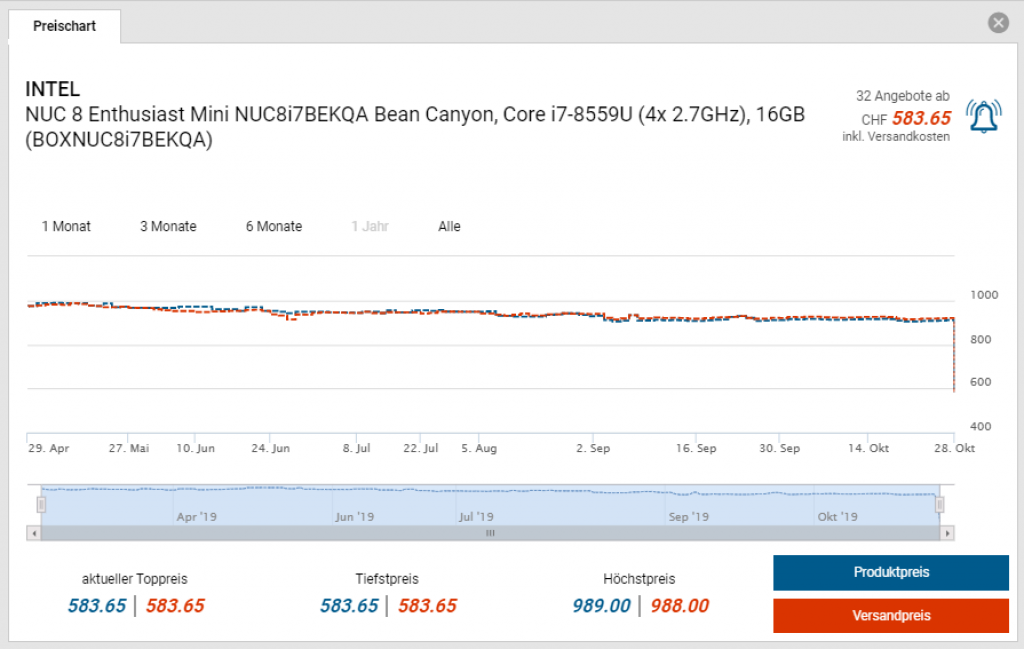Click the CHF 583.65 offer price
1024x649 pixels.
pyautogui.click(x=921, y=118)
